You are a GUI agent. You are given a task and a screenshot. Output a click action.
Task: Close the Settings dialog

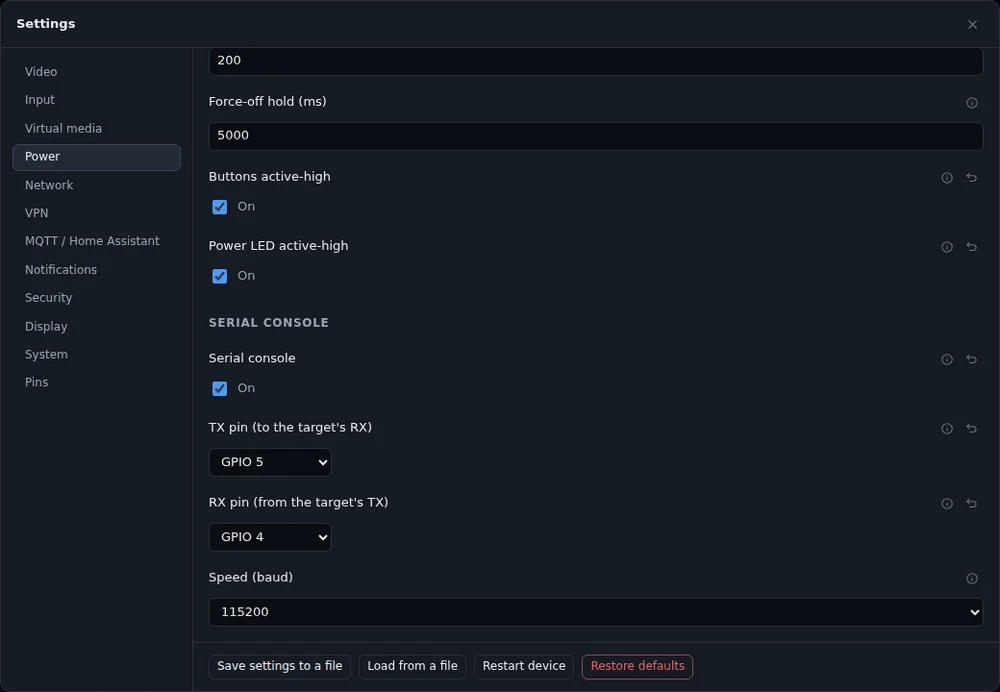[x=972, y=24]
